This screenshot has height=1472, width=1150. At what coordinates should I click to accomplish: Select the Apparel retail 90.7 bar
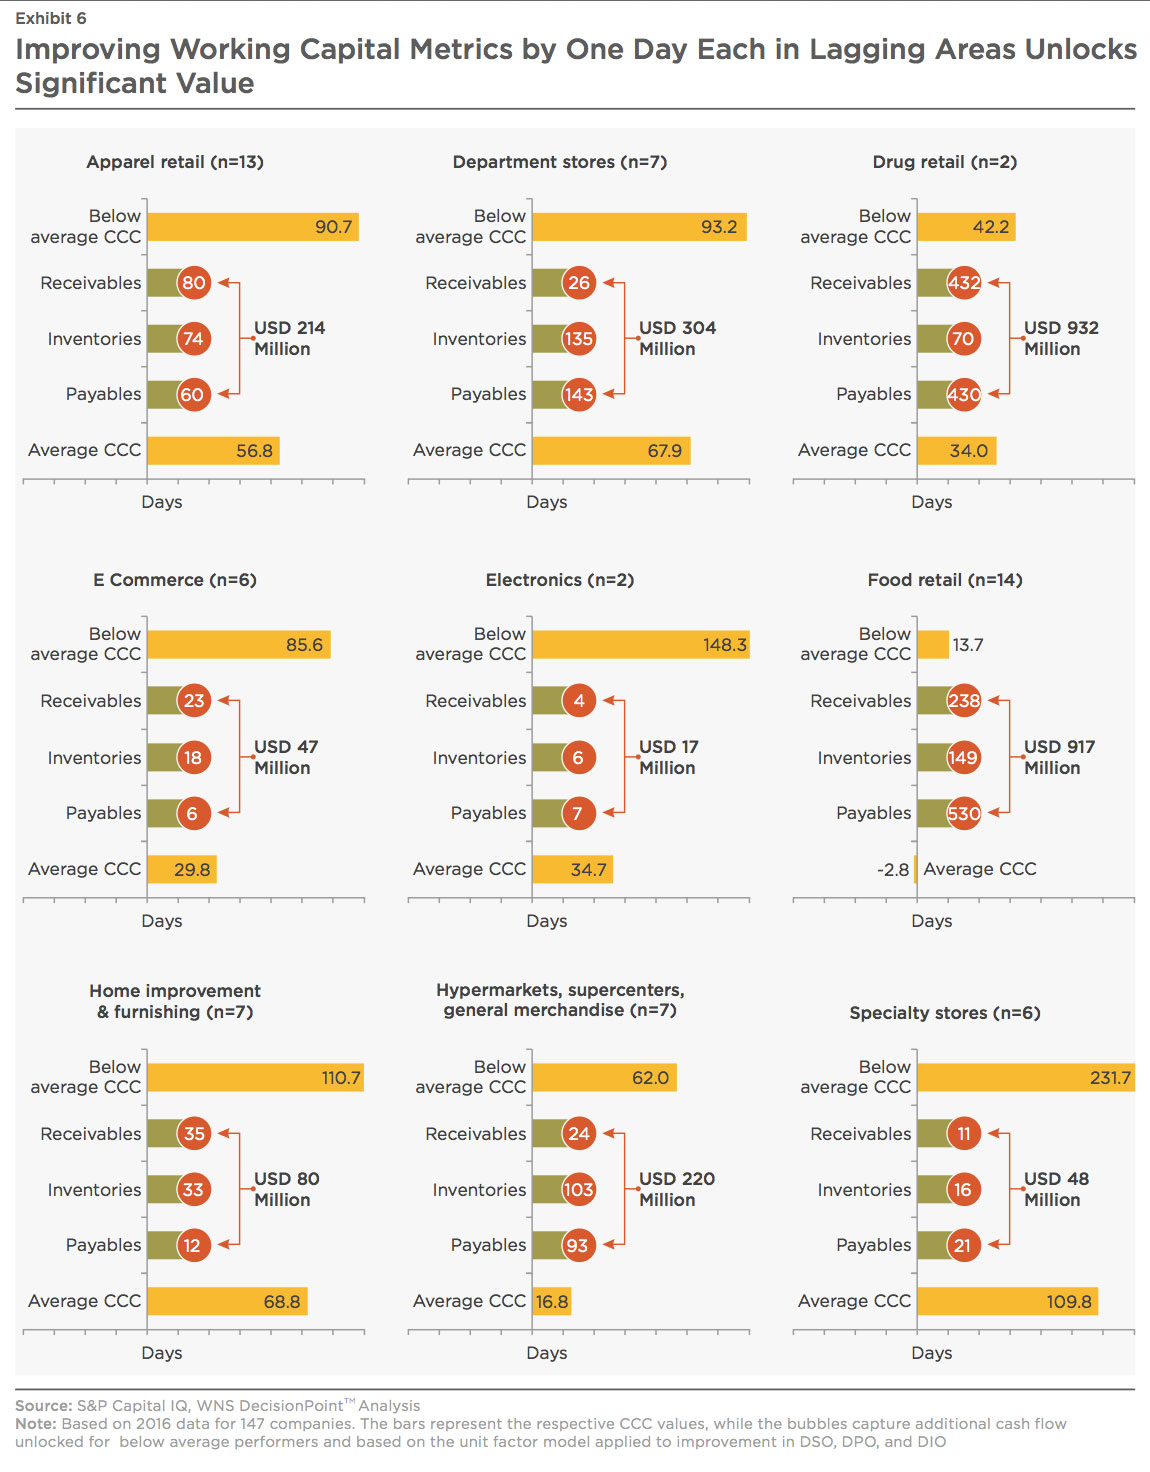tap(253, 227)
